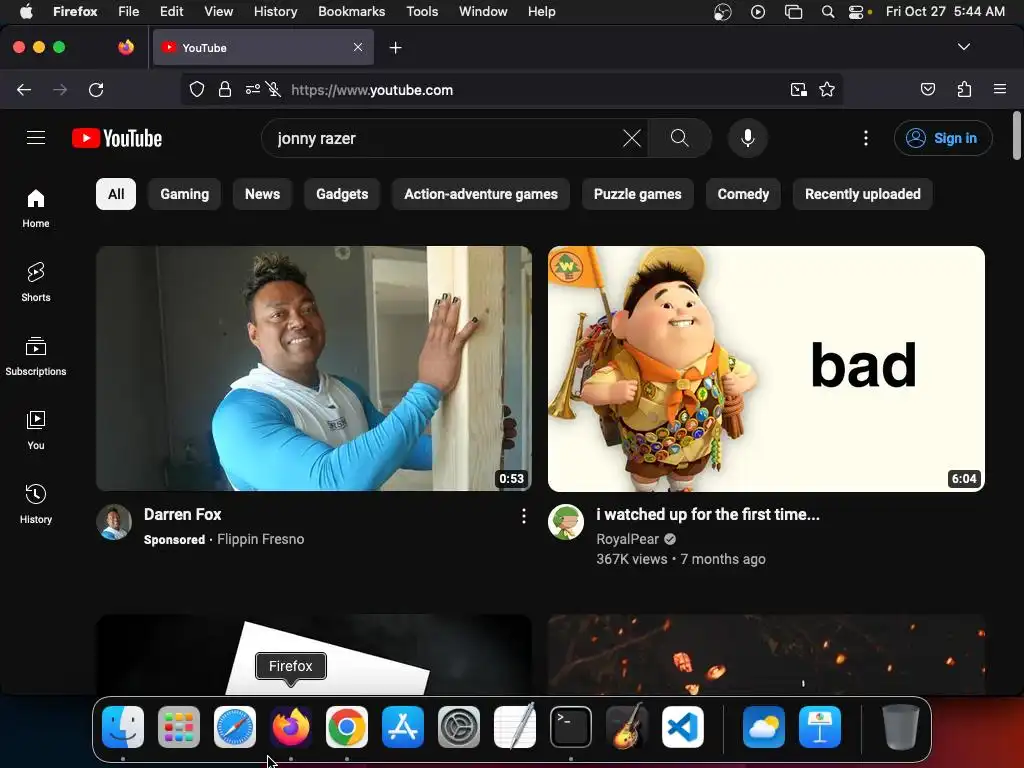The width and height of the screenshot is (1024, 768).
Task: Open the RoyalPear channel name link
Action: point(628,539)
